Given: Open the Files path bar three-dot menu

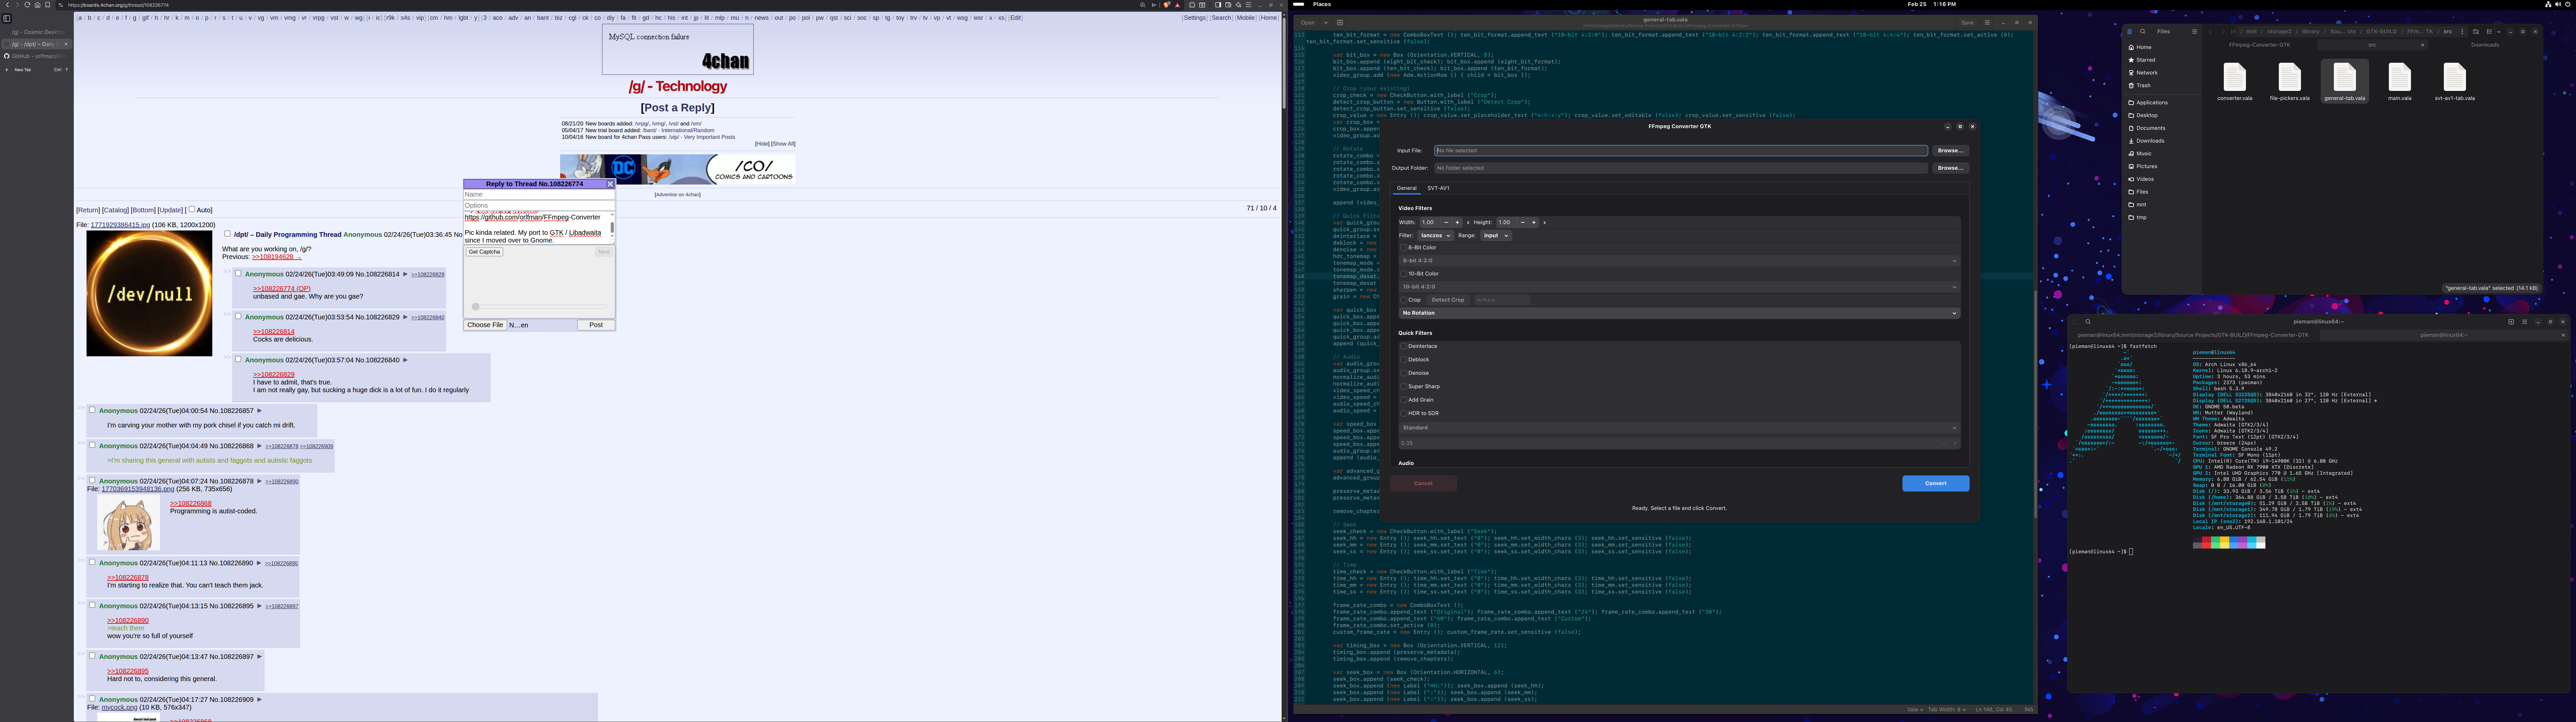Looking at the screenshot, I should pos(2462,32).
